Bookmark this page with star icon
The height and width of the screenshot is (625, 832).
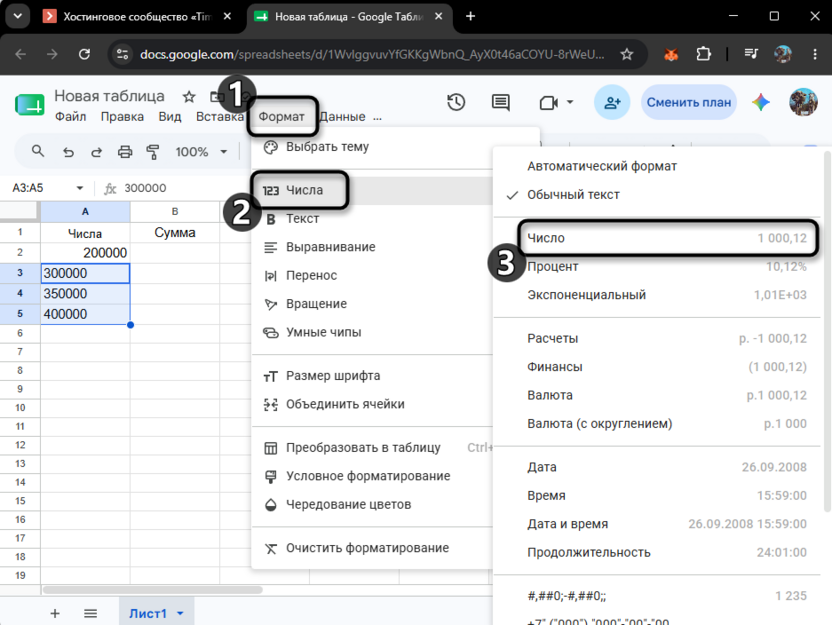[627, 54]
